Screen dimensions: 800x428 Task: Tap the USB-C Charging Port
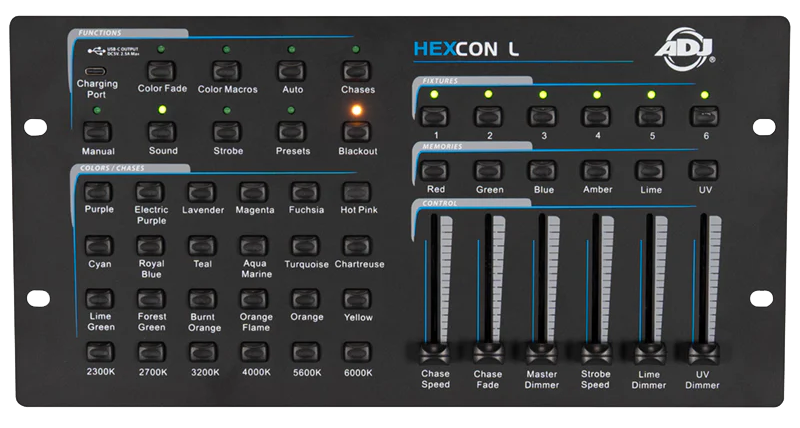point(95,71)
